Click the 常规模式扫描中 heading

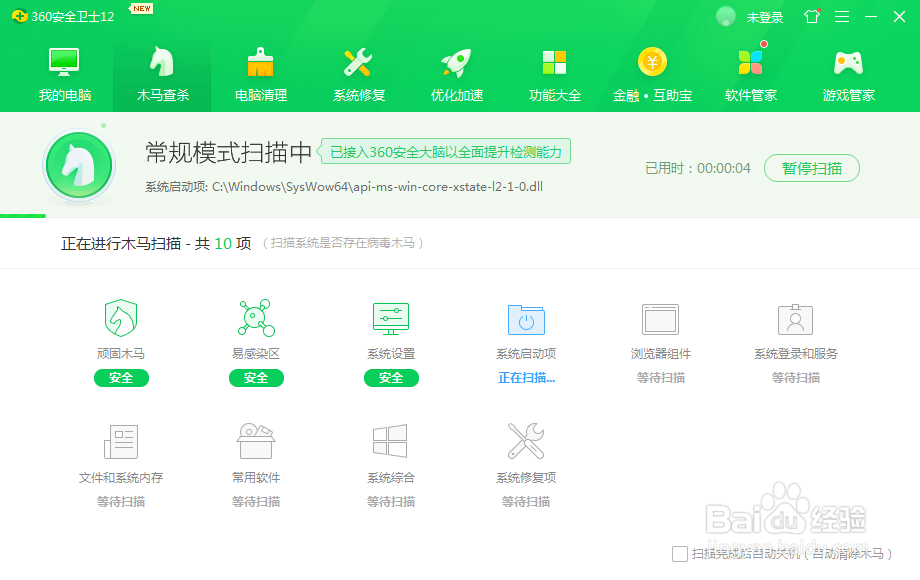tap(229, 152)
